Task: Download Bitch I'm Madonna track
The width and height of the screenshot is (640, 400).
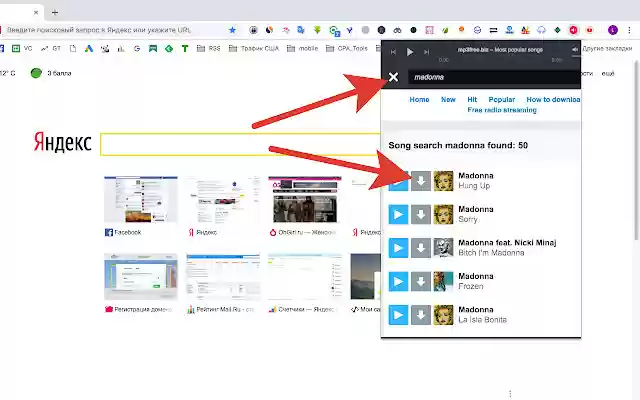Action: pyautogui.click(x=420, y=248)
